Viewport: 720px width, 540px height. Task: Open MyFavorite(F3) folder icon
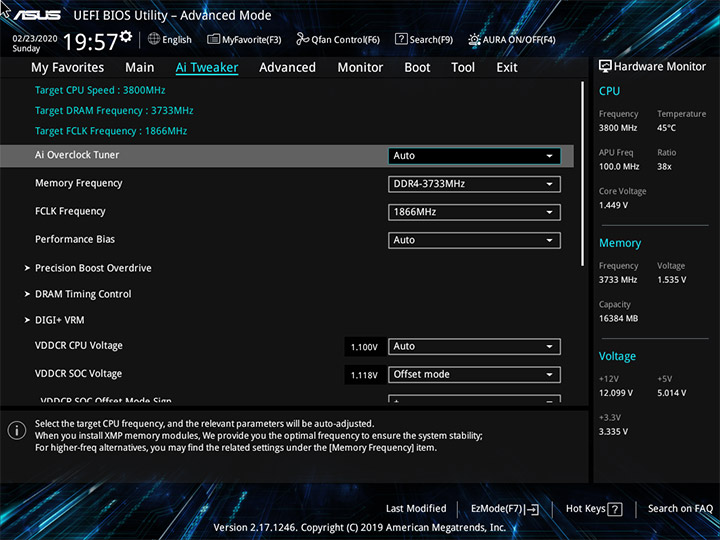pyautogui.click(x=213, y=39)
